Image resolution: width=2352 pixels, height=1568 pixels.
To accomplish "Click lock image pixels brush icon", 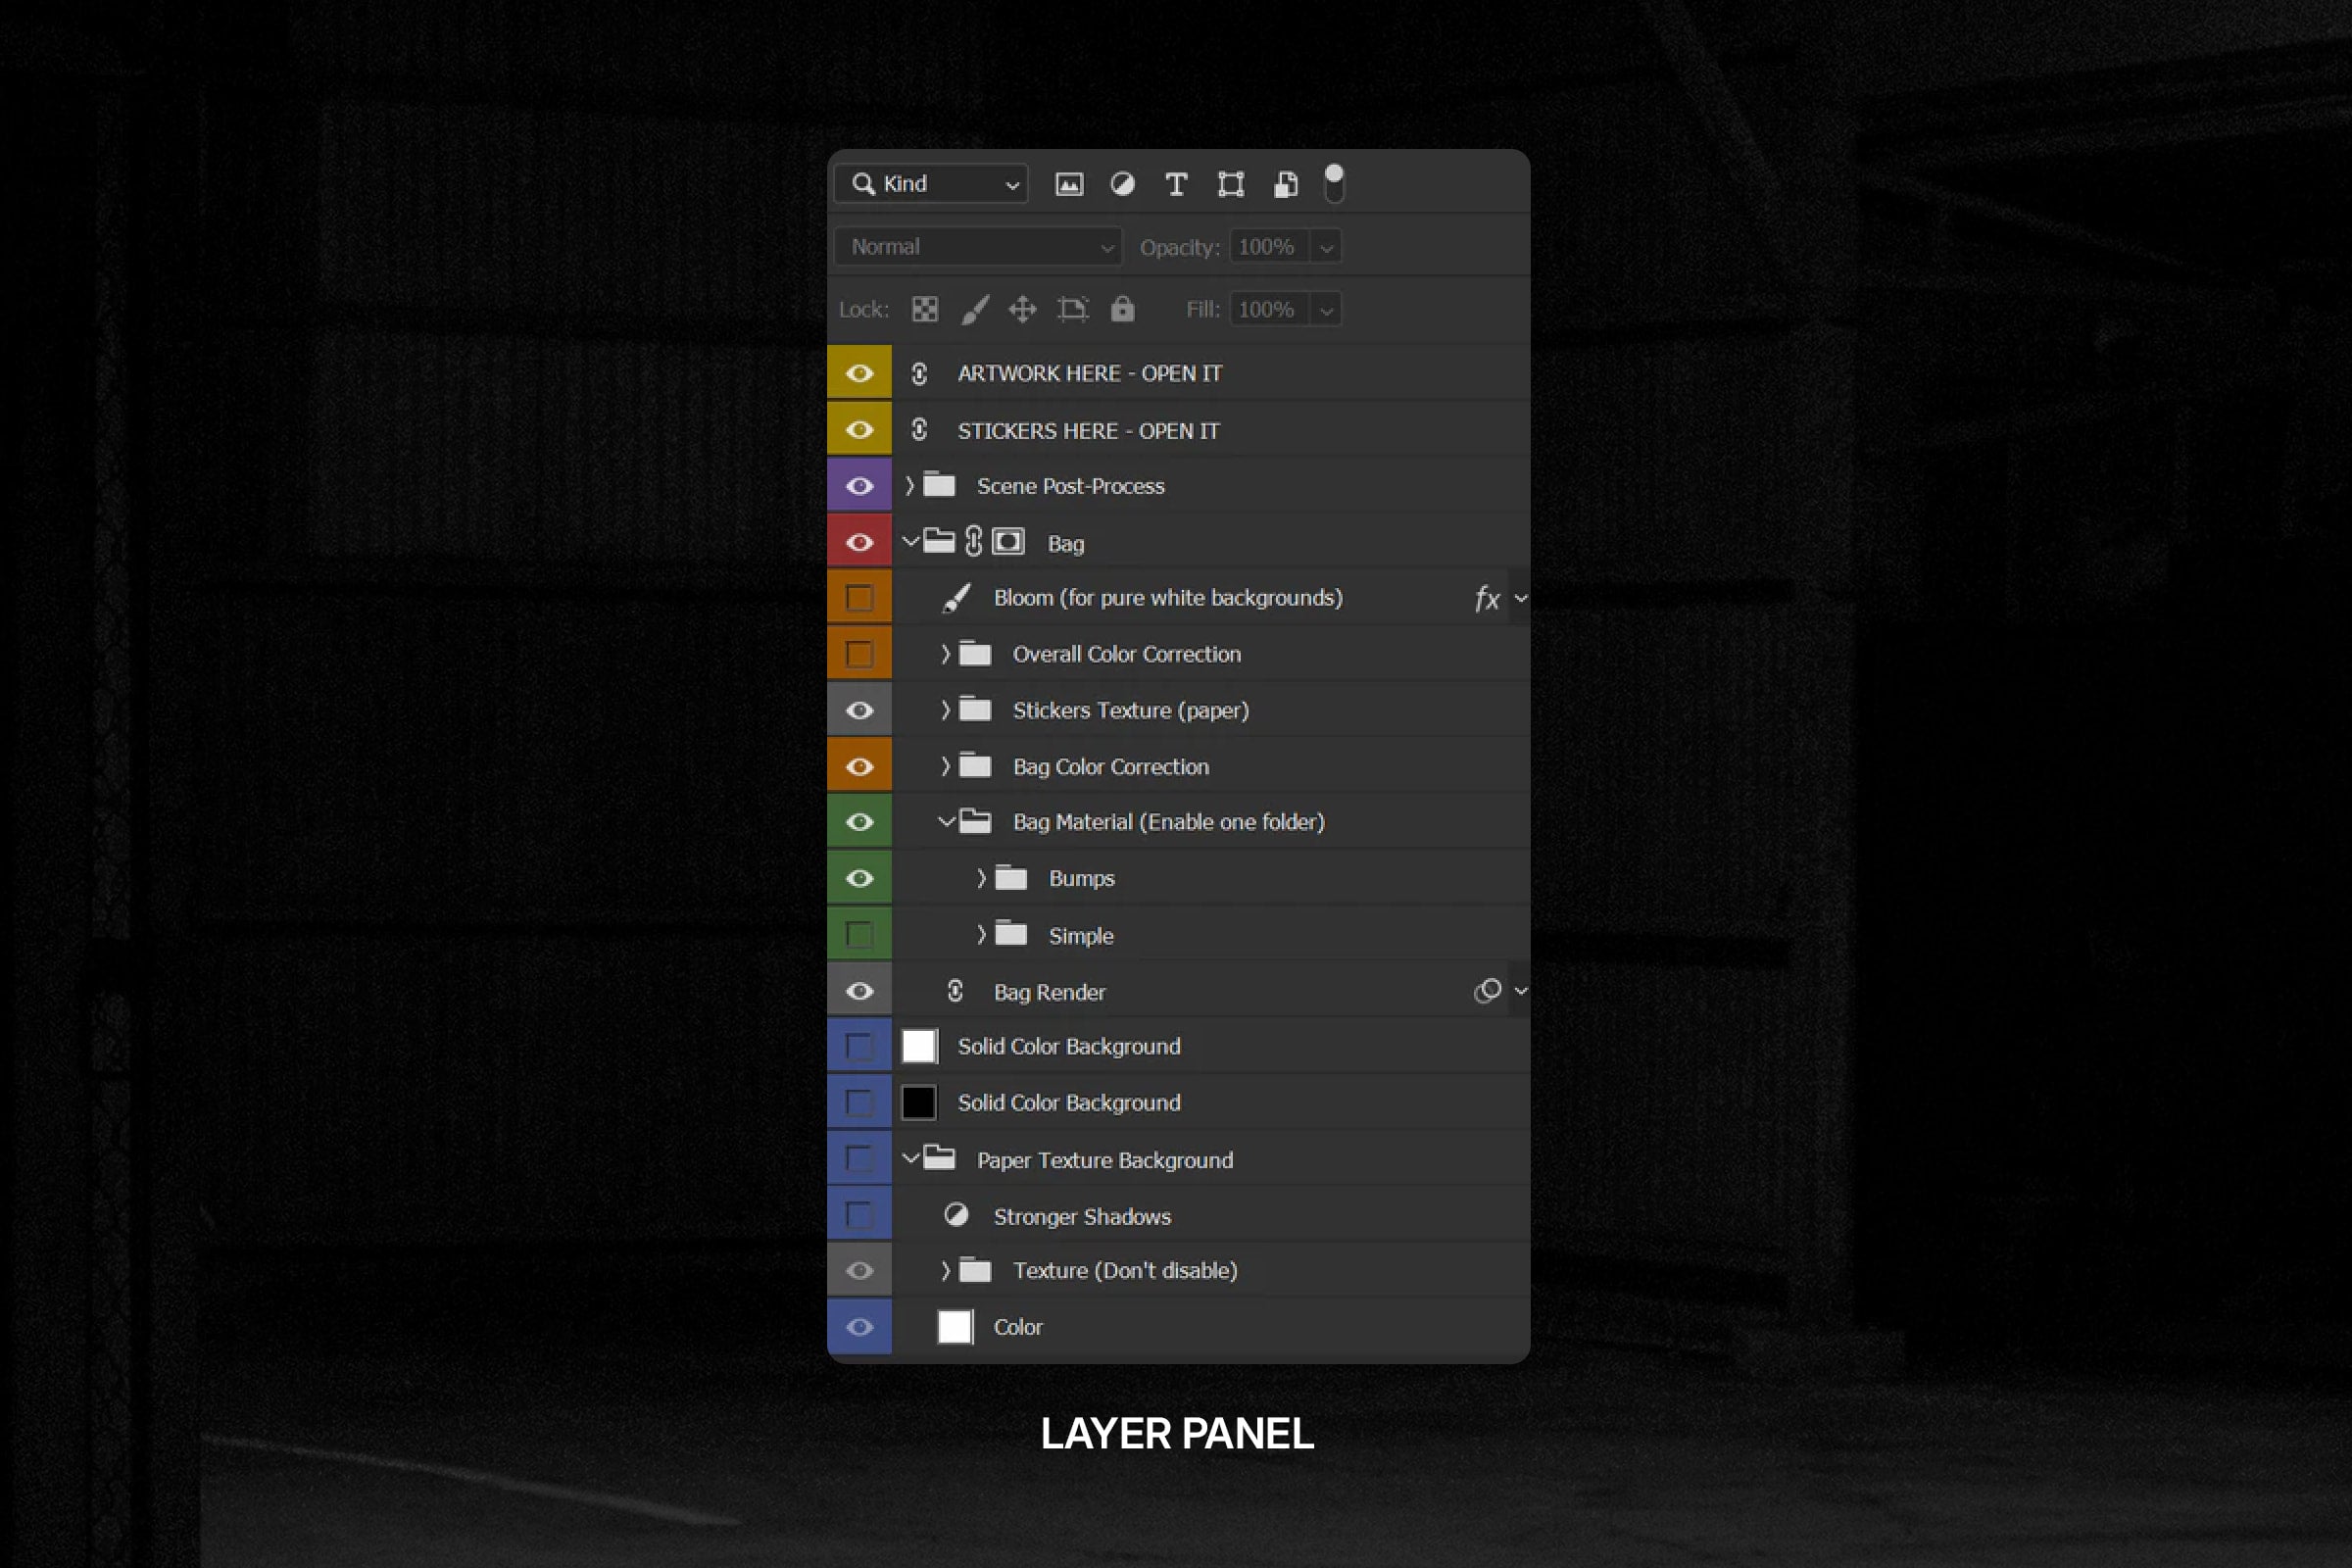I will click(x=975, y=309).
